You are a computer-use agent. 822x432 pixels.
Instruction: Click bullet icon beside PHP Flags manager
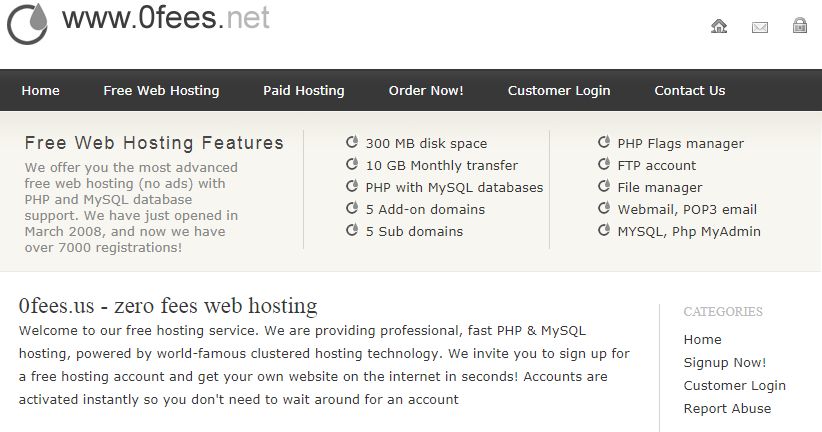[604, 142]
